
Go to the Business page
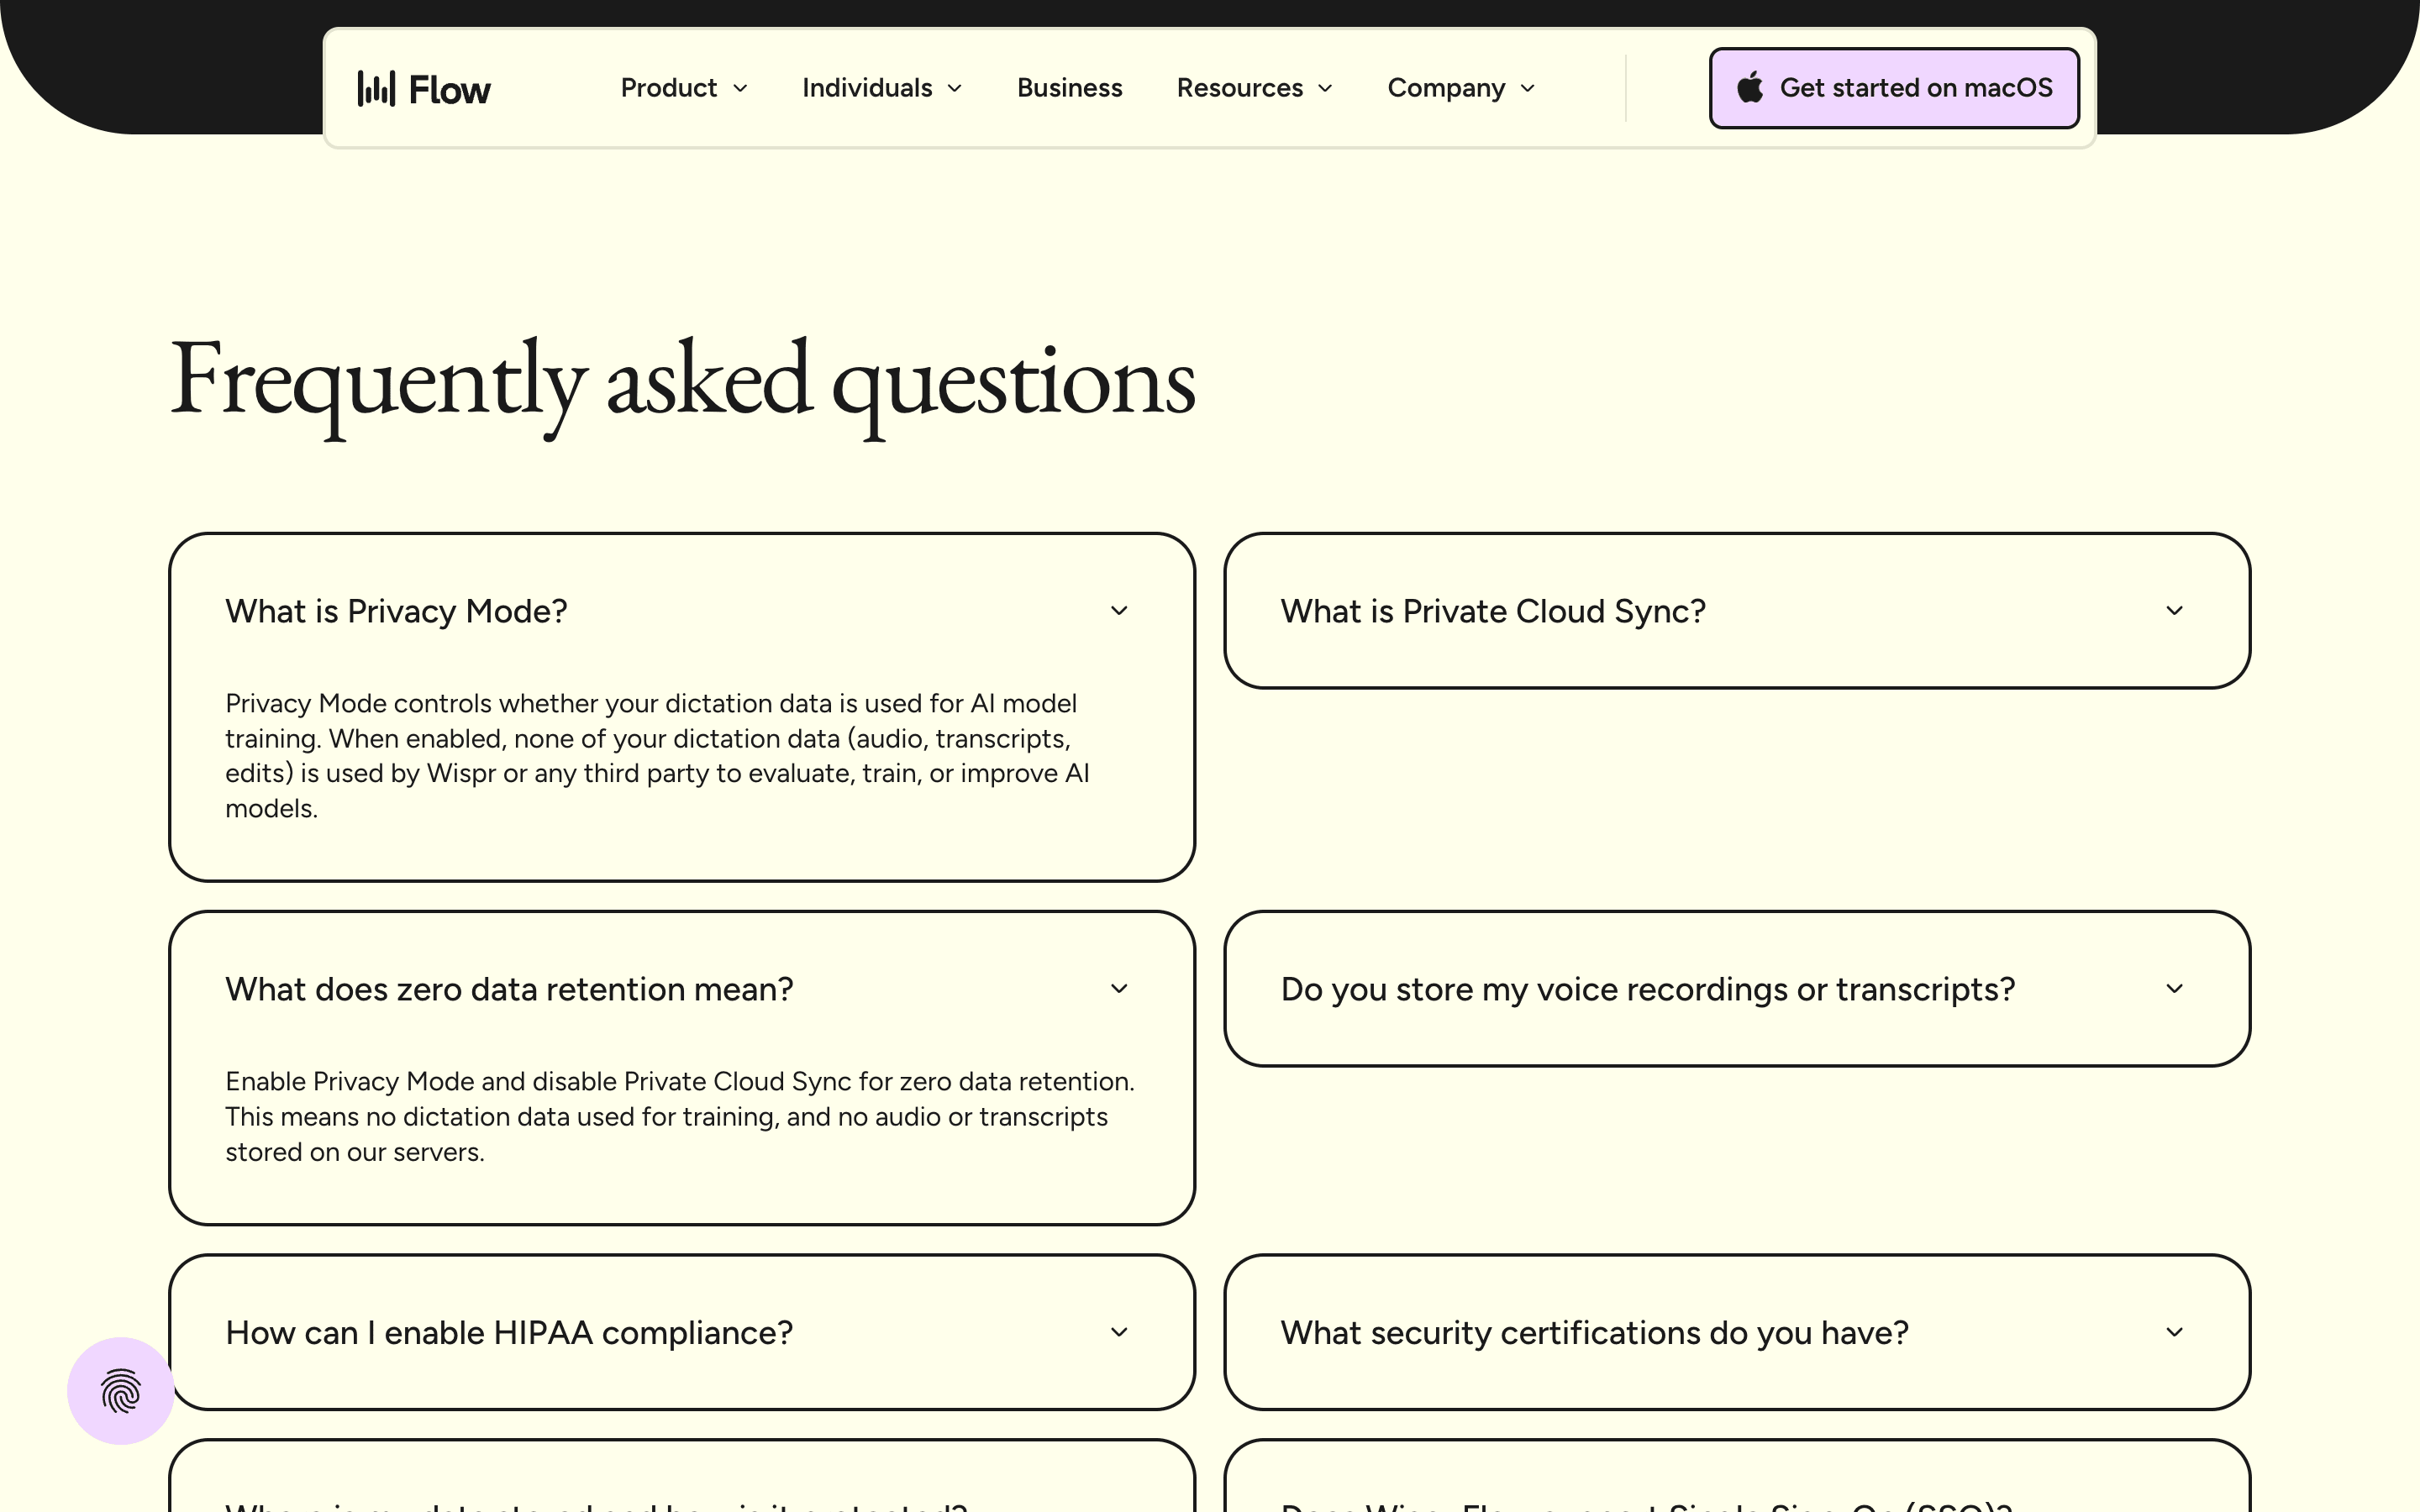[1069, 88]
